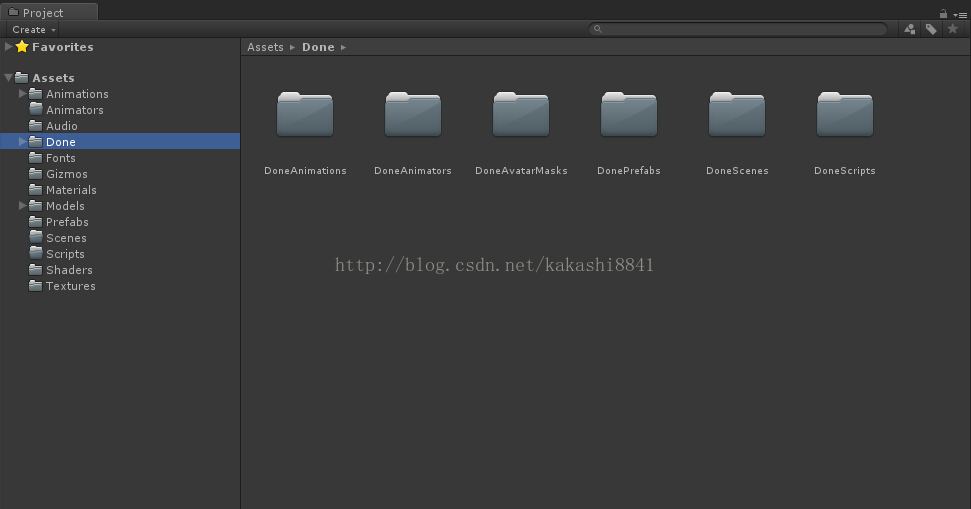Expand the Animations folder arrow

(23, 94)
